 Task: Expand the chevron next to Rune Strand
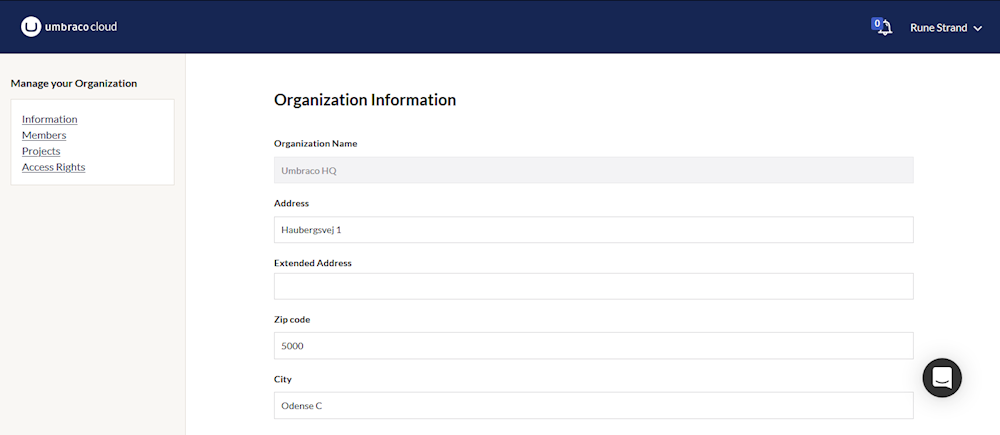point(977,28)
